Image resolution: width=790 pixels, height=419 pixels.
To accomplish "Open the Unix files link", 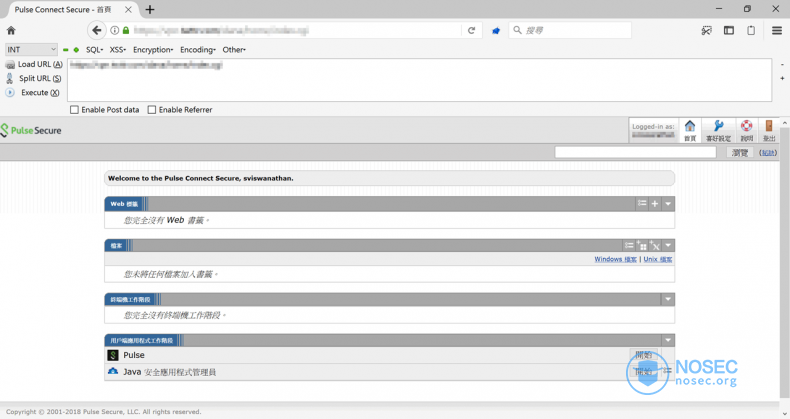I will tap(657, 259).
